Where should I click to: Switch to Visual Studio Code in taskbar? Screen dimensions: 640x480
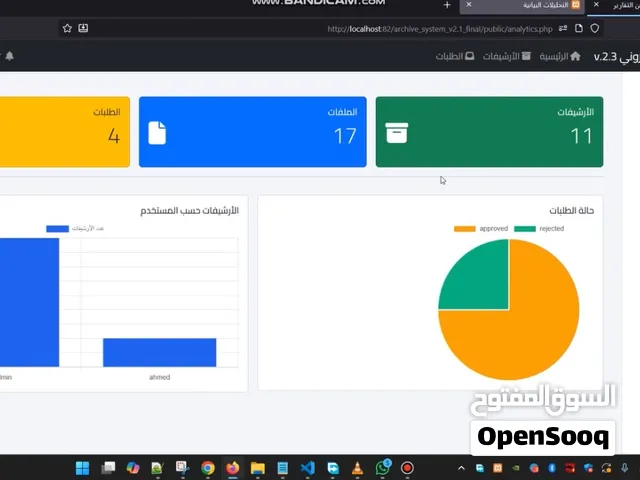[308, 468]
